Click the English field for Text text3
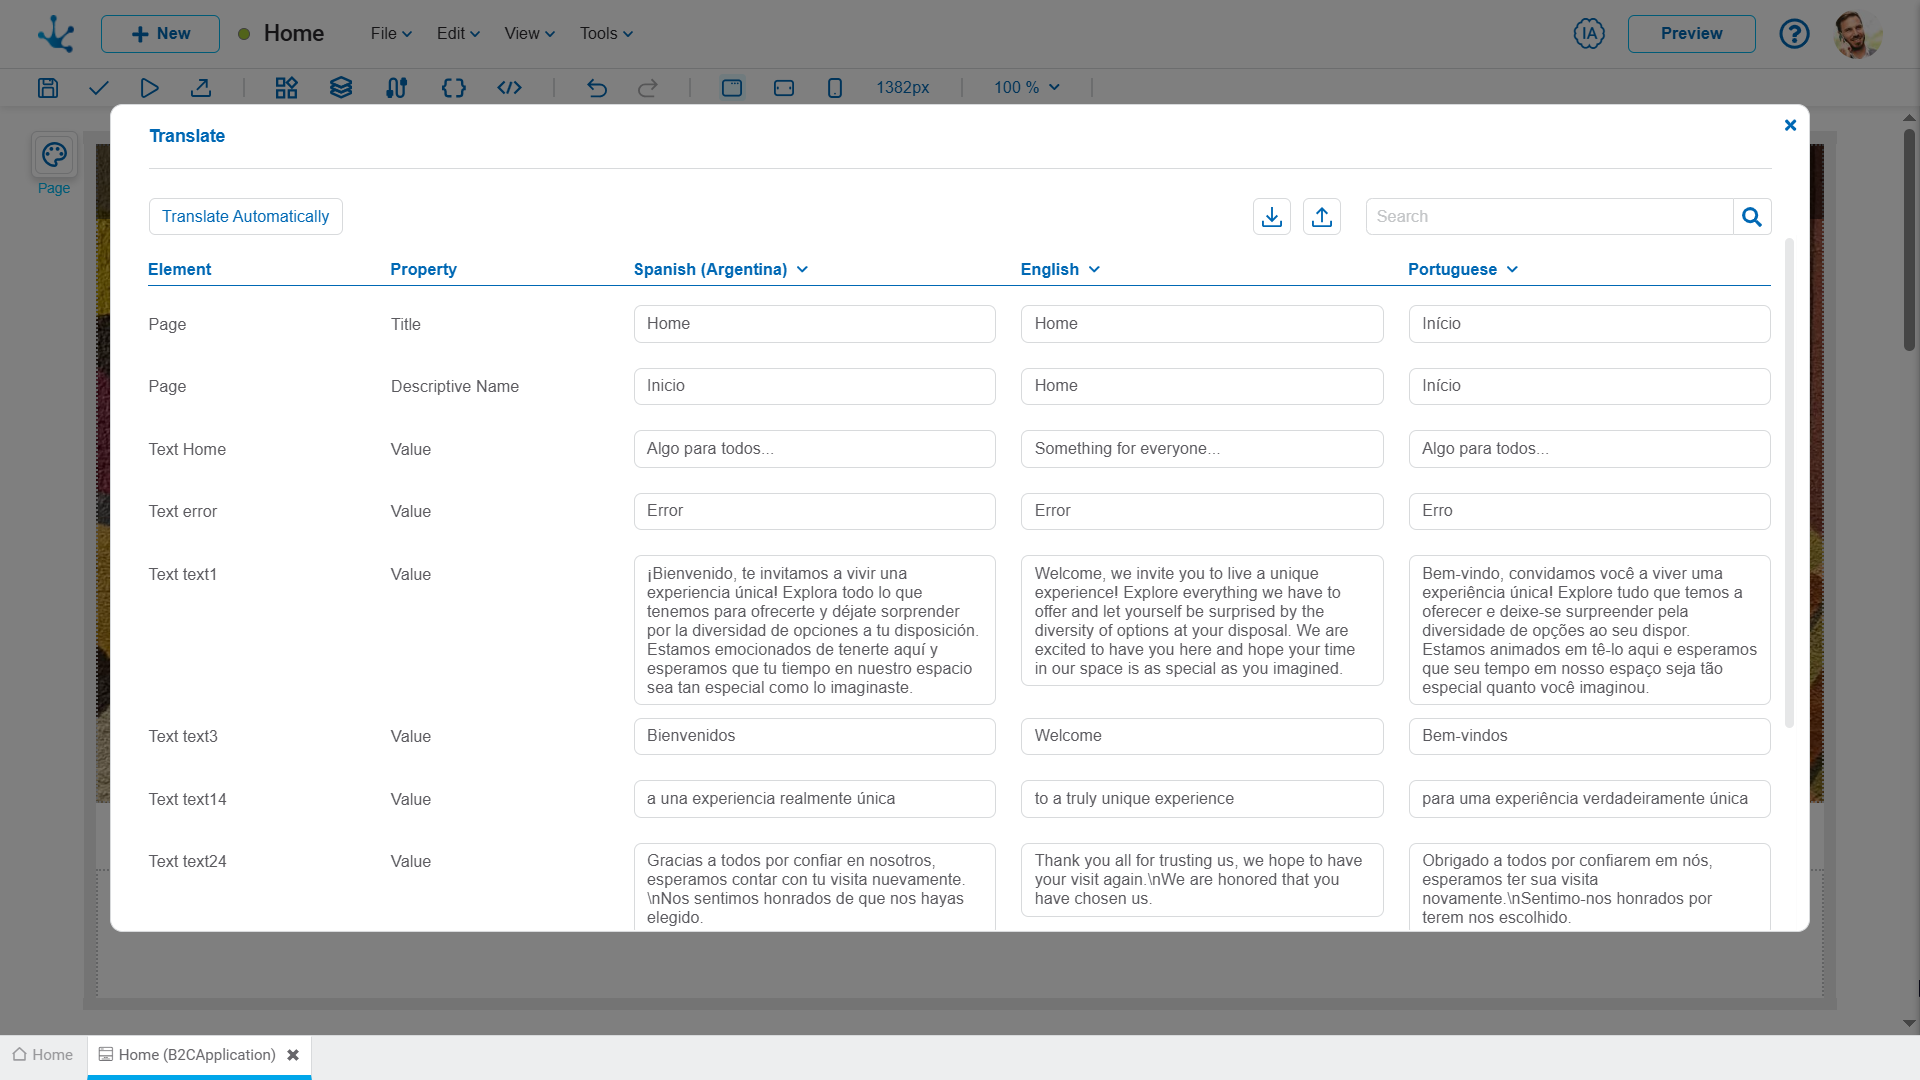This screenshot has height=1080, width=1920. [1201, 736]
